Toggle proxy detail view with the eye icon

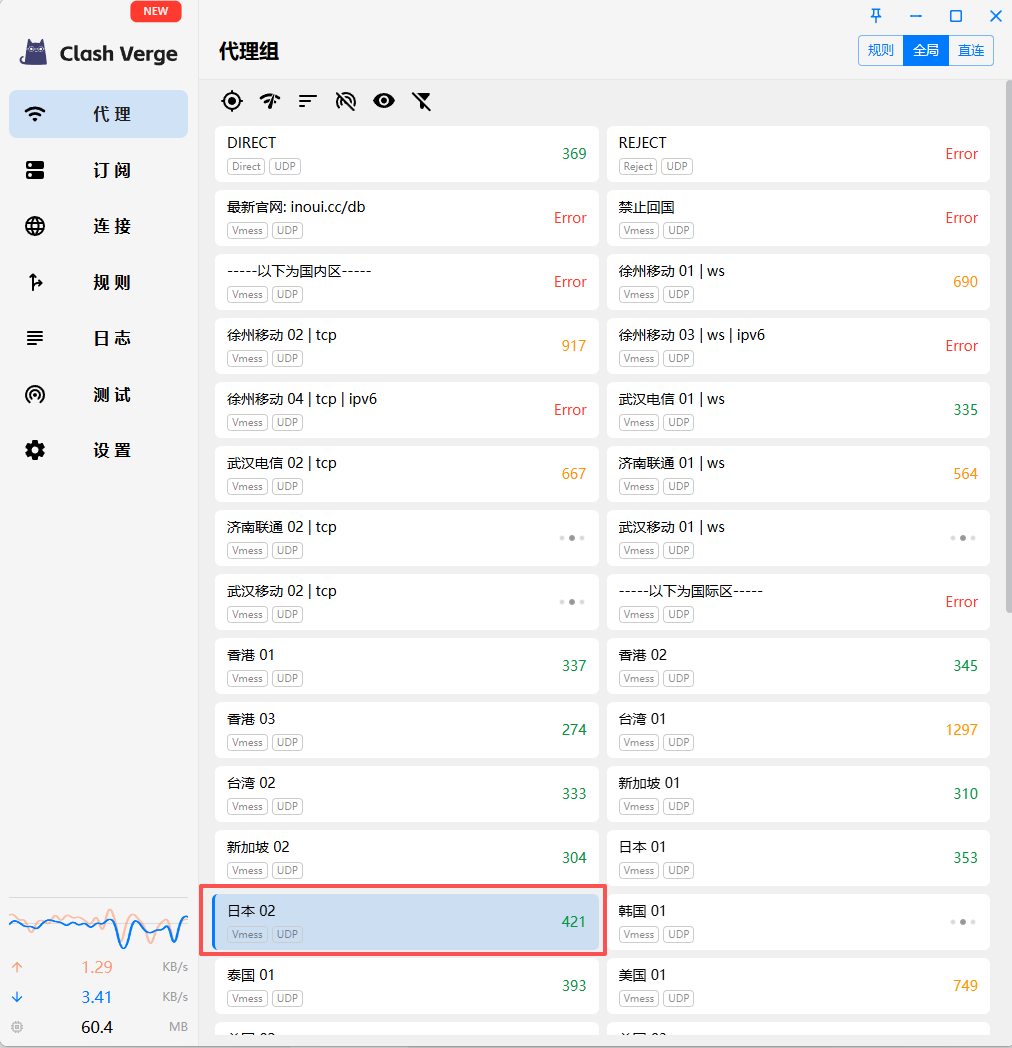(384, 101)
